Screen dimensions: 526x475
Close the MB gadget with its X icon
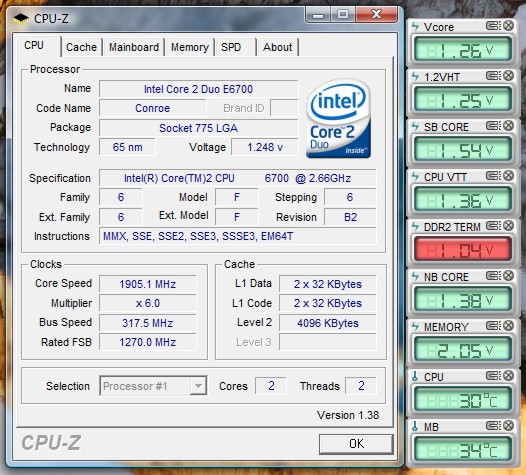coord(509,425)
